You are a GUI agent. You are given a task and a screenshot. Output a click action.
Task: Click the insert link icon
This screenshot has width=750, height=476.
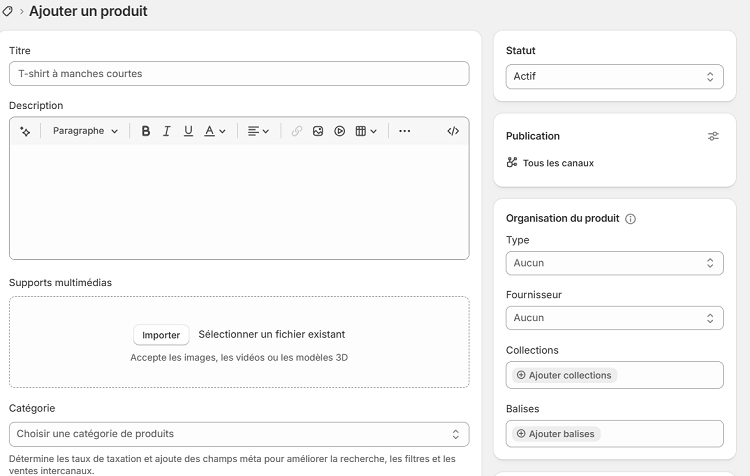tap(297, 131)
